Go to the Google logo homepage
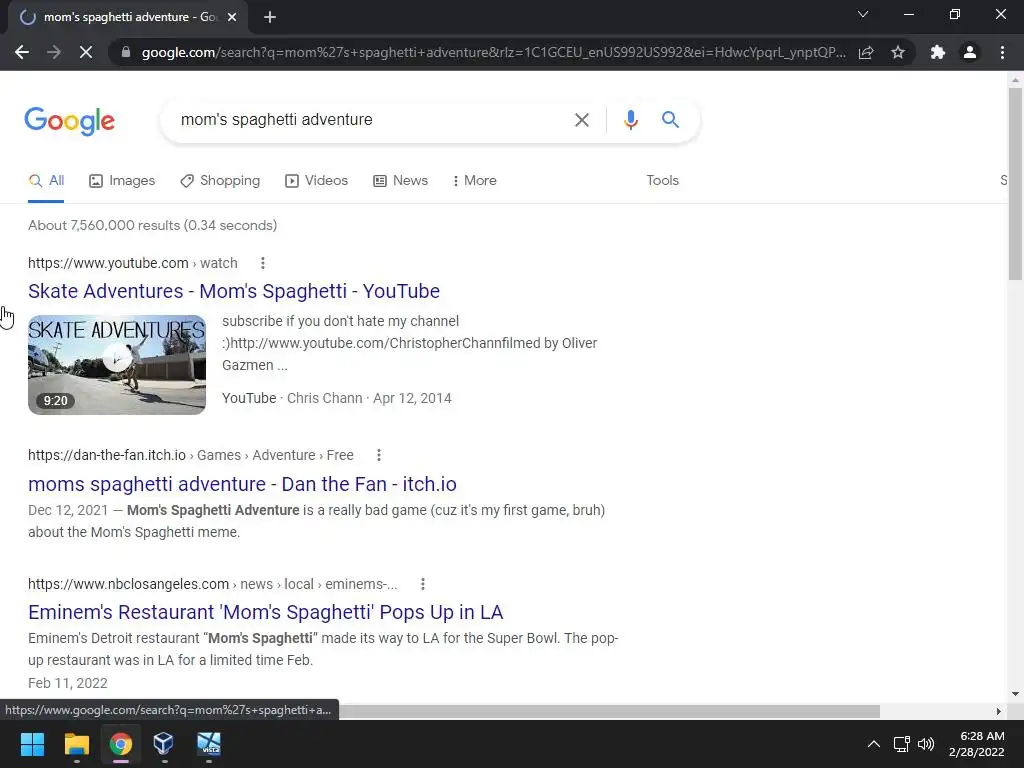The width and height of the screenshot is (1024, 768). (69, 121)
